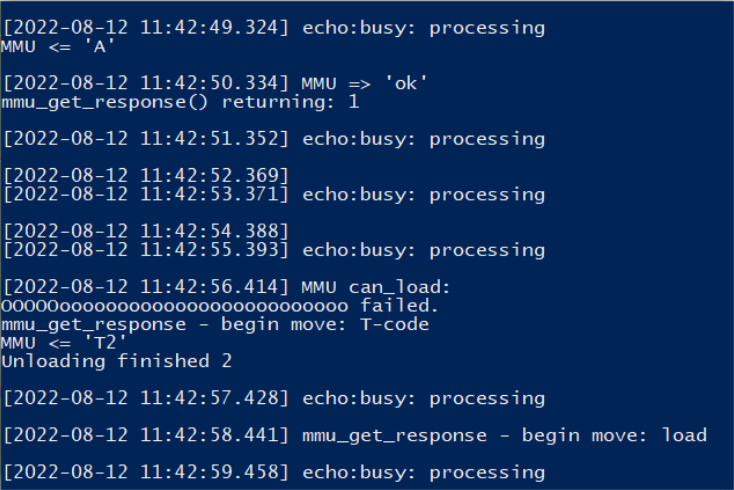Click the mmu_get_response() returning: 1 line

coord(180,101)
